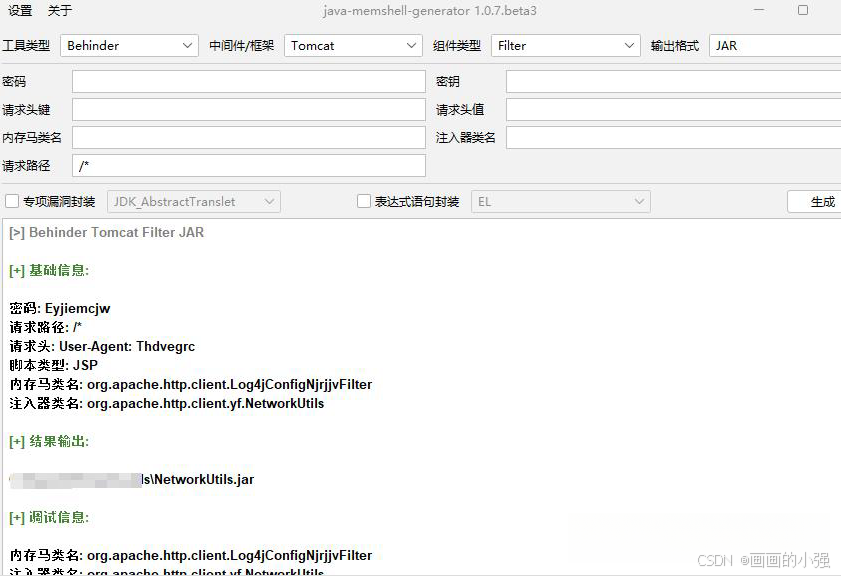Click the 密码 input field
Viewport: 841px width, 576px height.
[x=249, y=82]
